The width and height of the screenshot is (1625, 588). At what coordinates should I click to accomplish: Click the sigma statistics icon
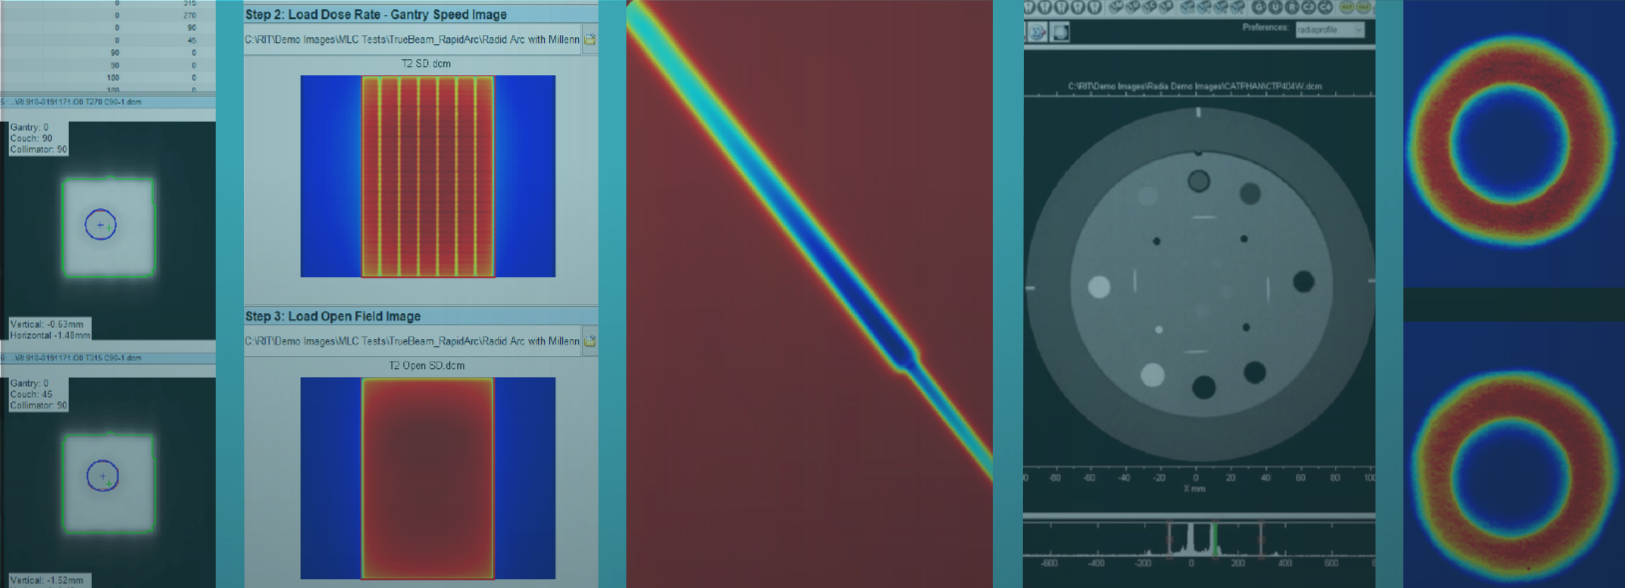point(1037,32)
